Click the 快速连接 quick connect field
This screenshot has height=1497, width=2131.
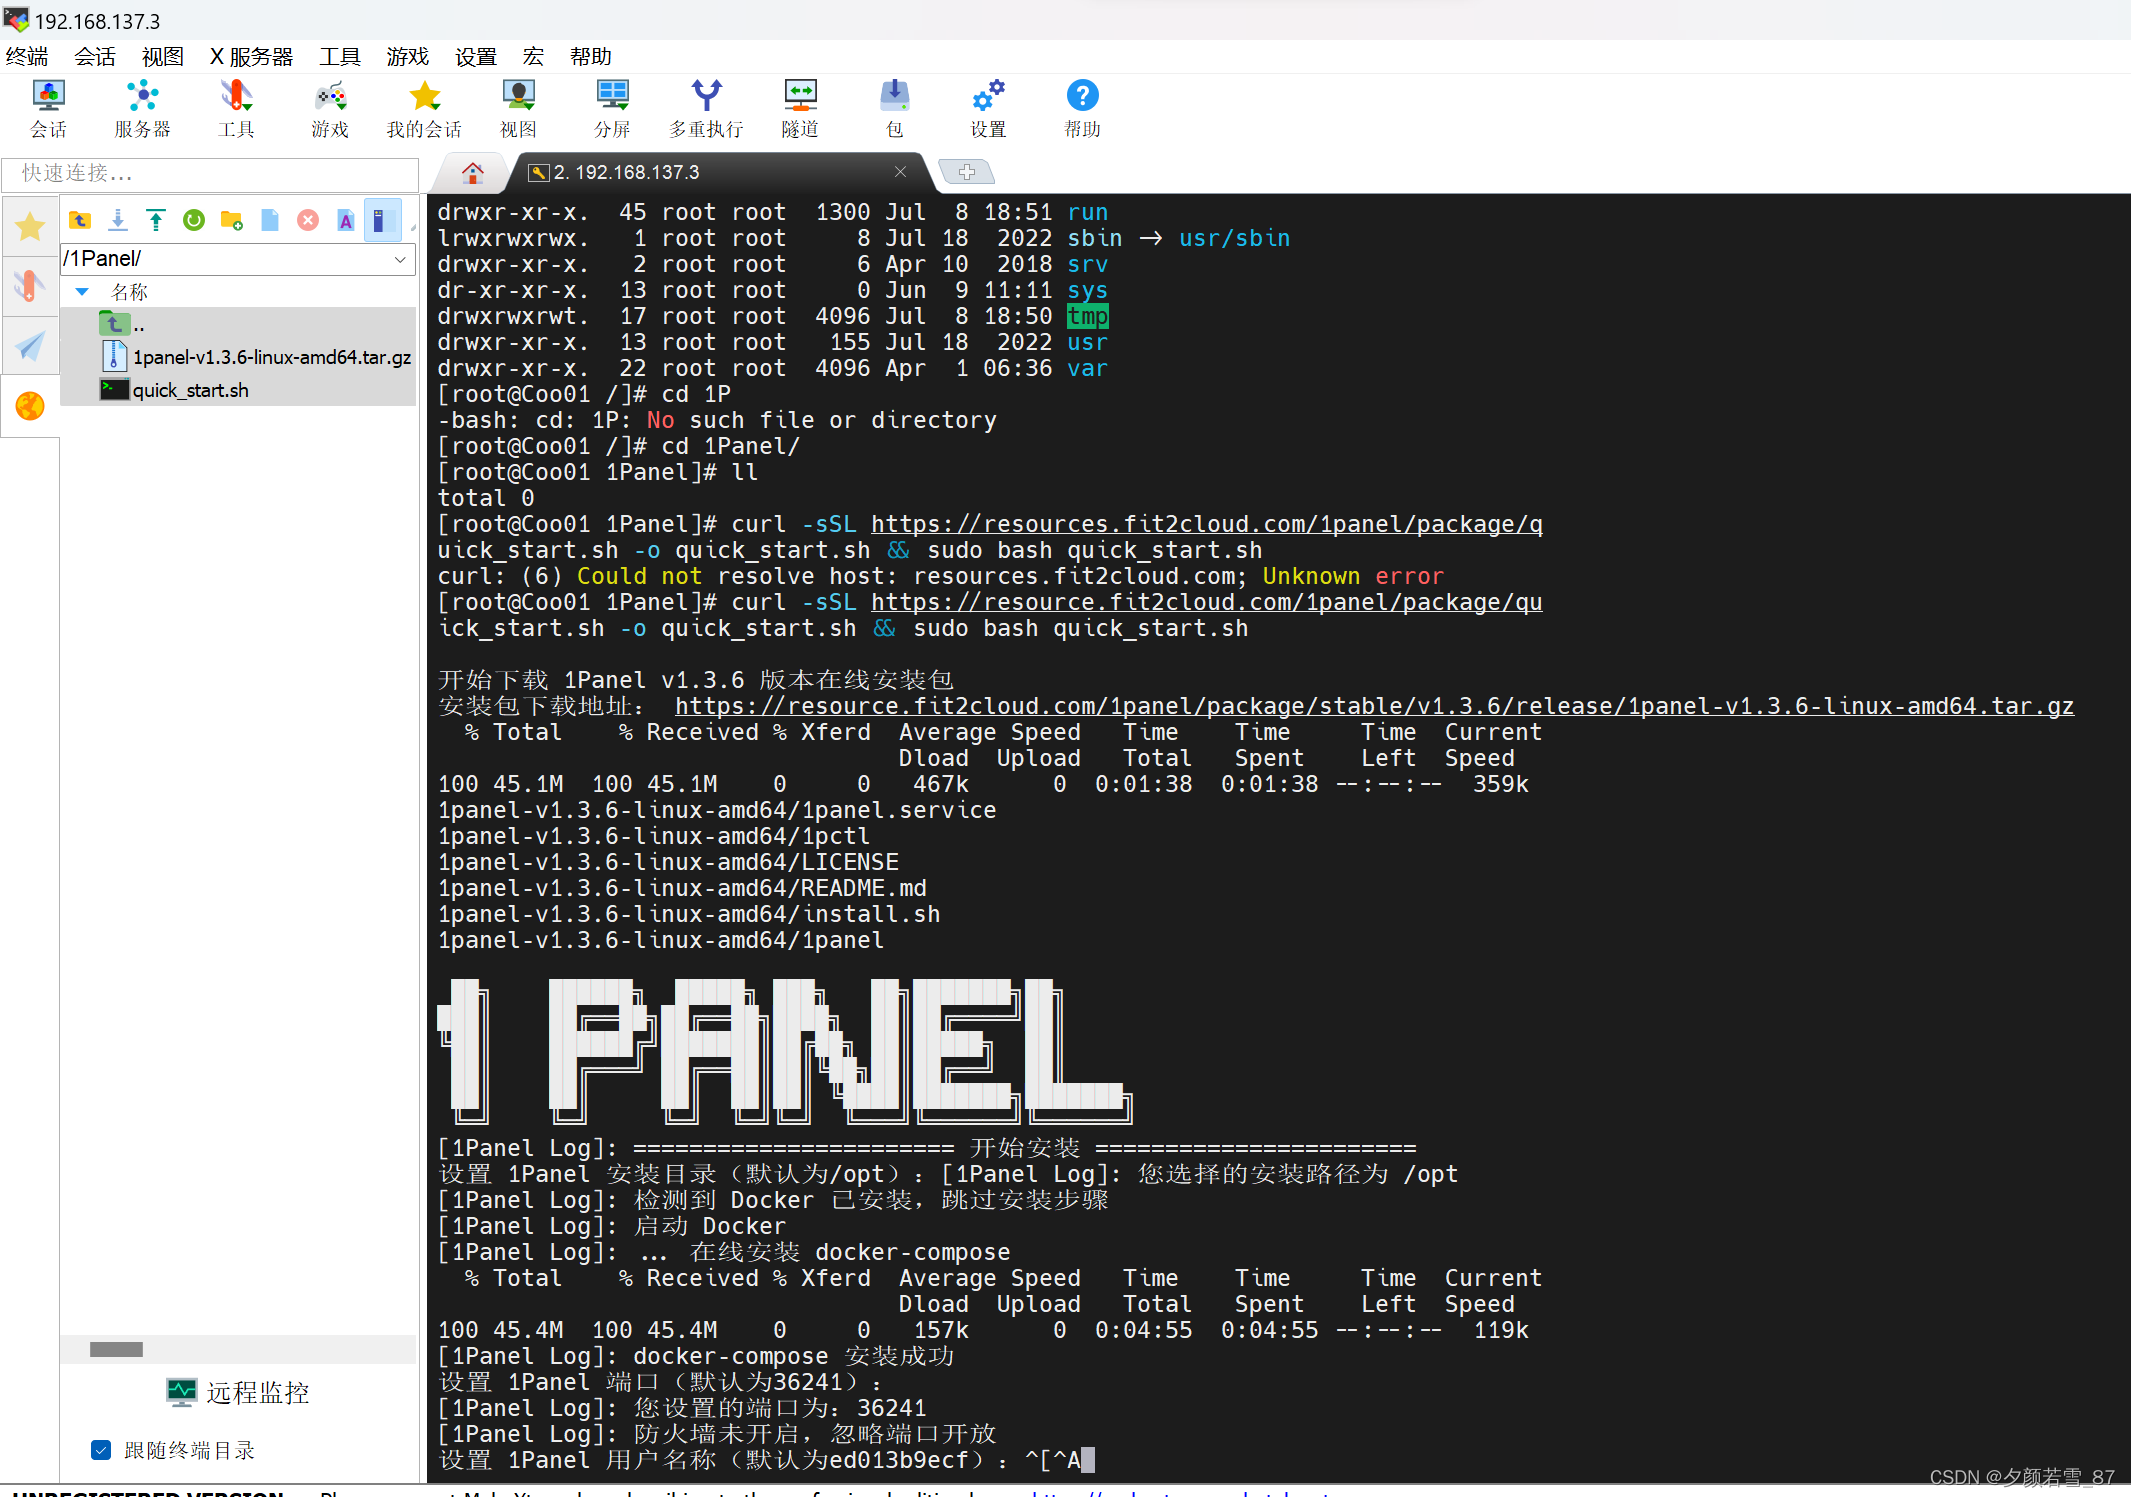[210, 174]
